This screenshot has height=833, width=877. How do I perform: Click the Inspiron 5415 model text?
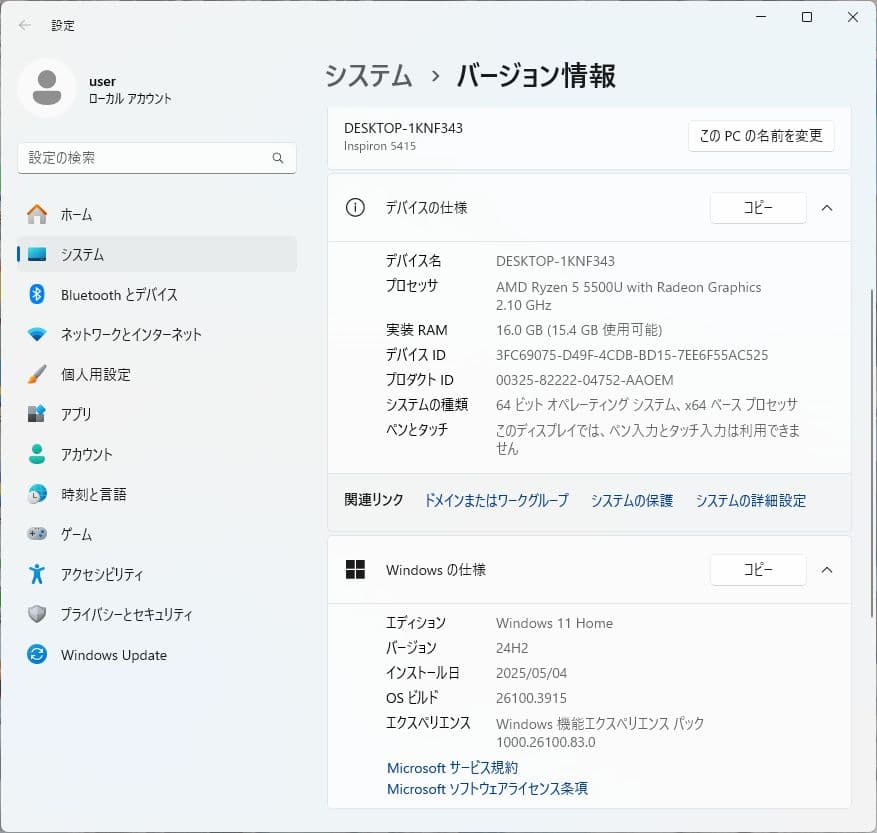(x=380, y=146)
